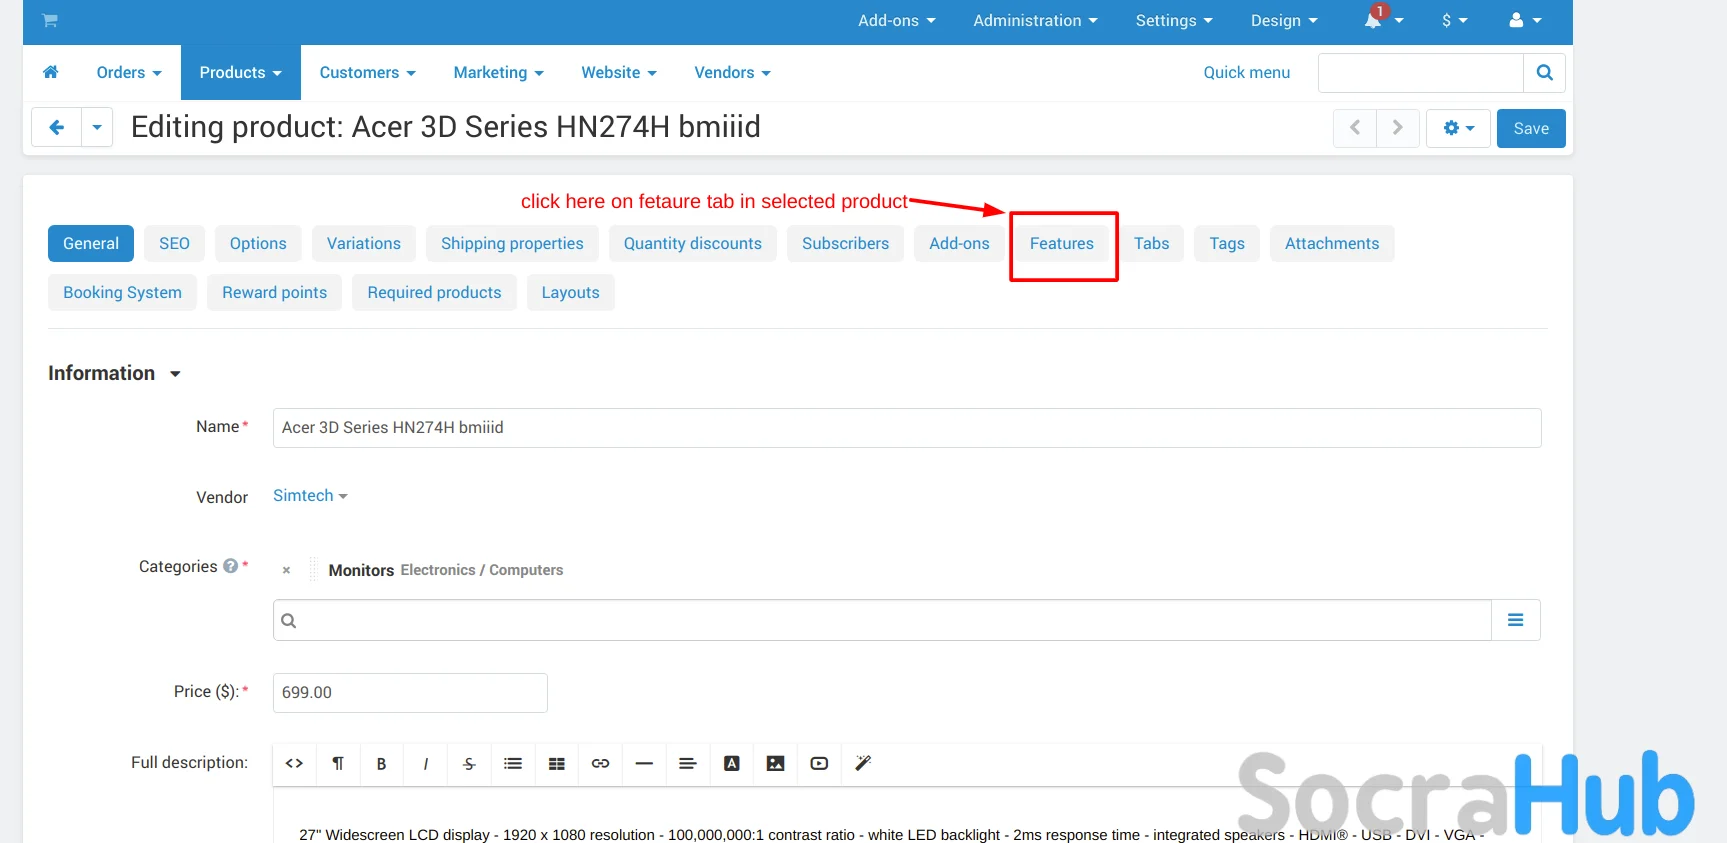This screenshot has width=1727, height=843.
Task: Click the Price input field
Action: (x=410, y=693)
